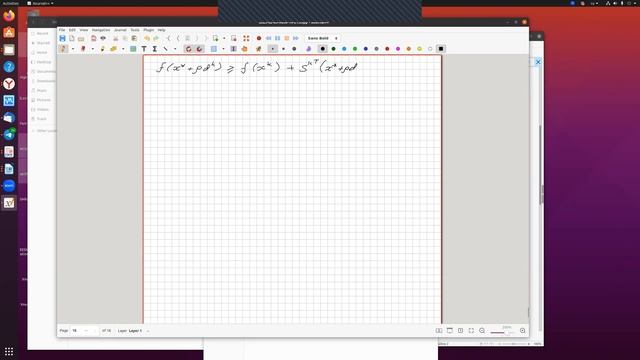This screenshot has height=360, width=640.
Task: Toggle paired pages view in bottom bar
Action: (439, 331)
